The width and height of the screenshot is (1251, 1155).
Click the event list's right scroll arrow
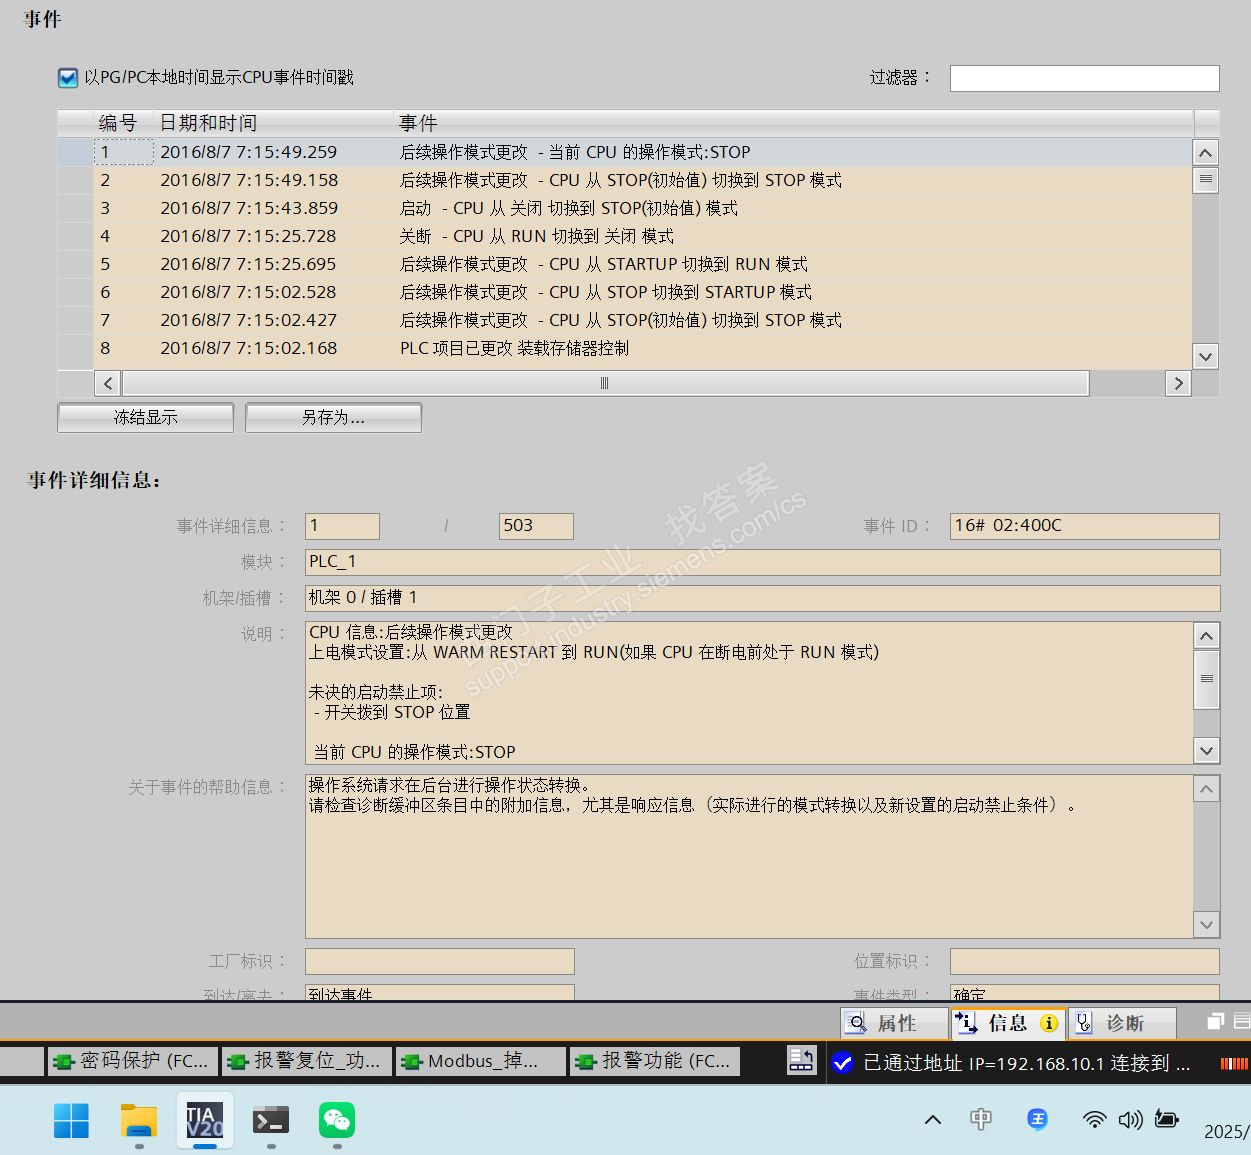pos(1179,383)
